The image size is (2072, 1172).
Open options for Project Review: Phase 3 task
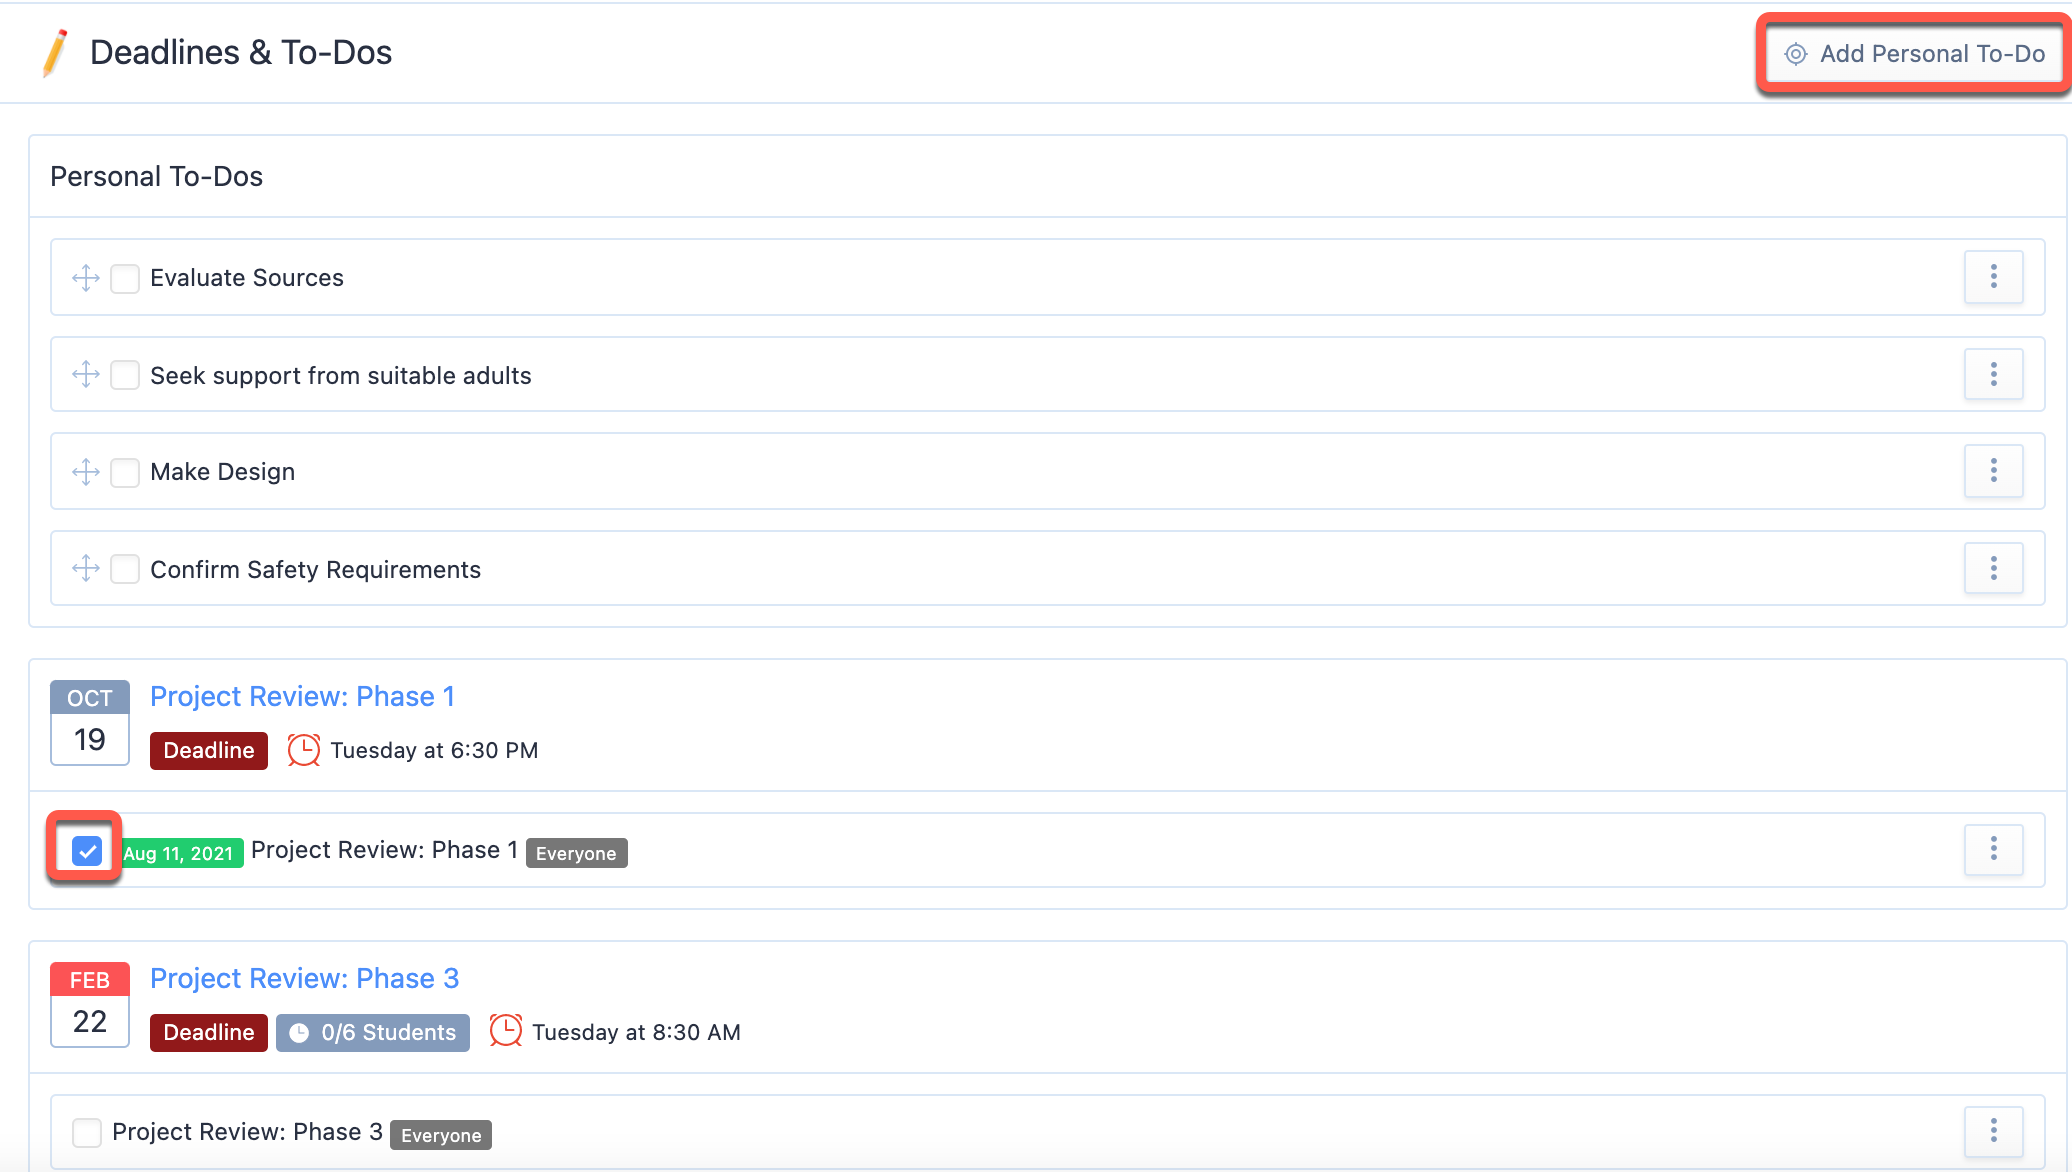pyautogui.click(x=1993, y=1131)
